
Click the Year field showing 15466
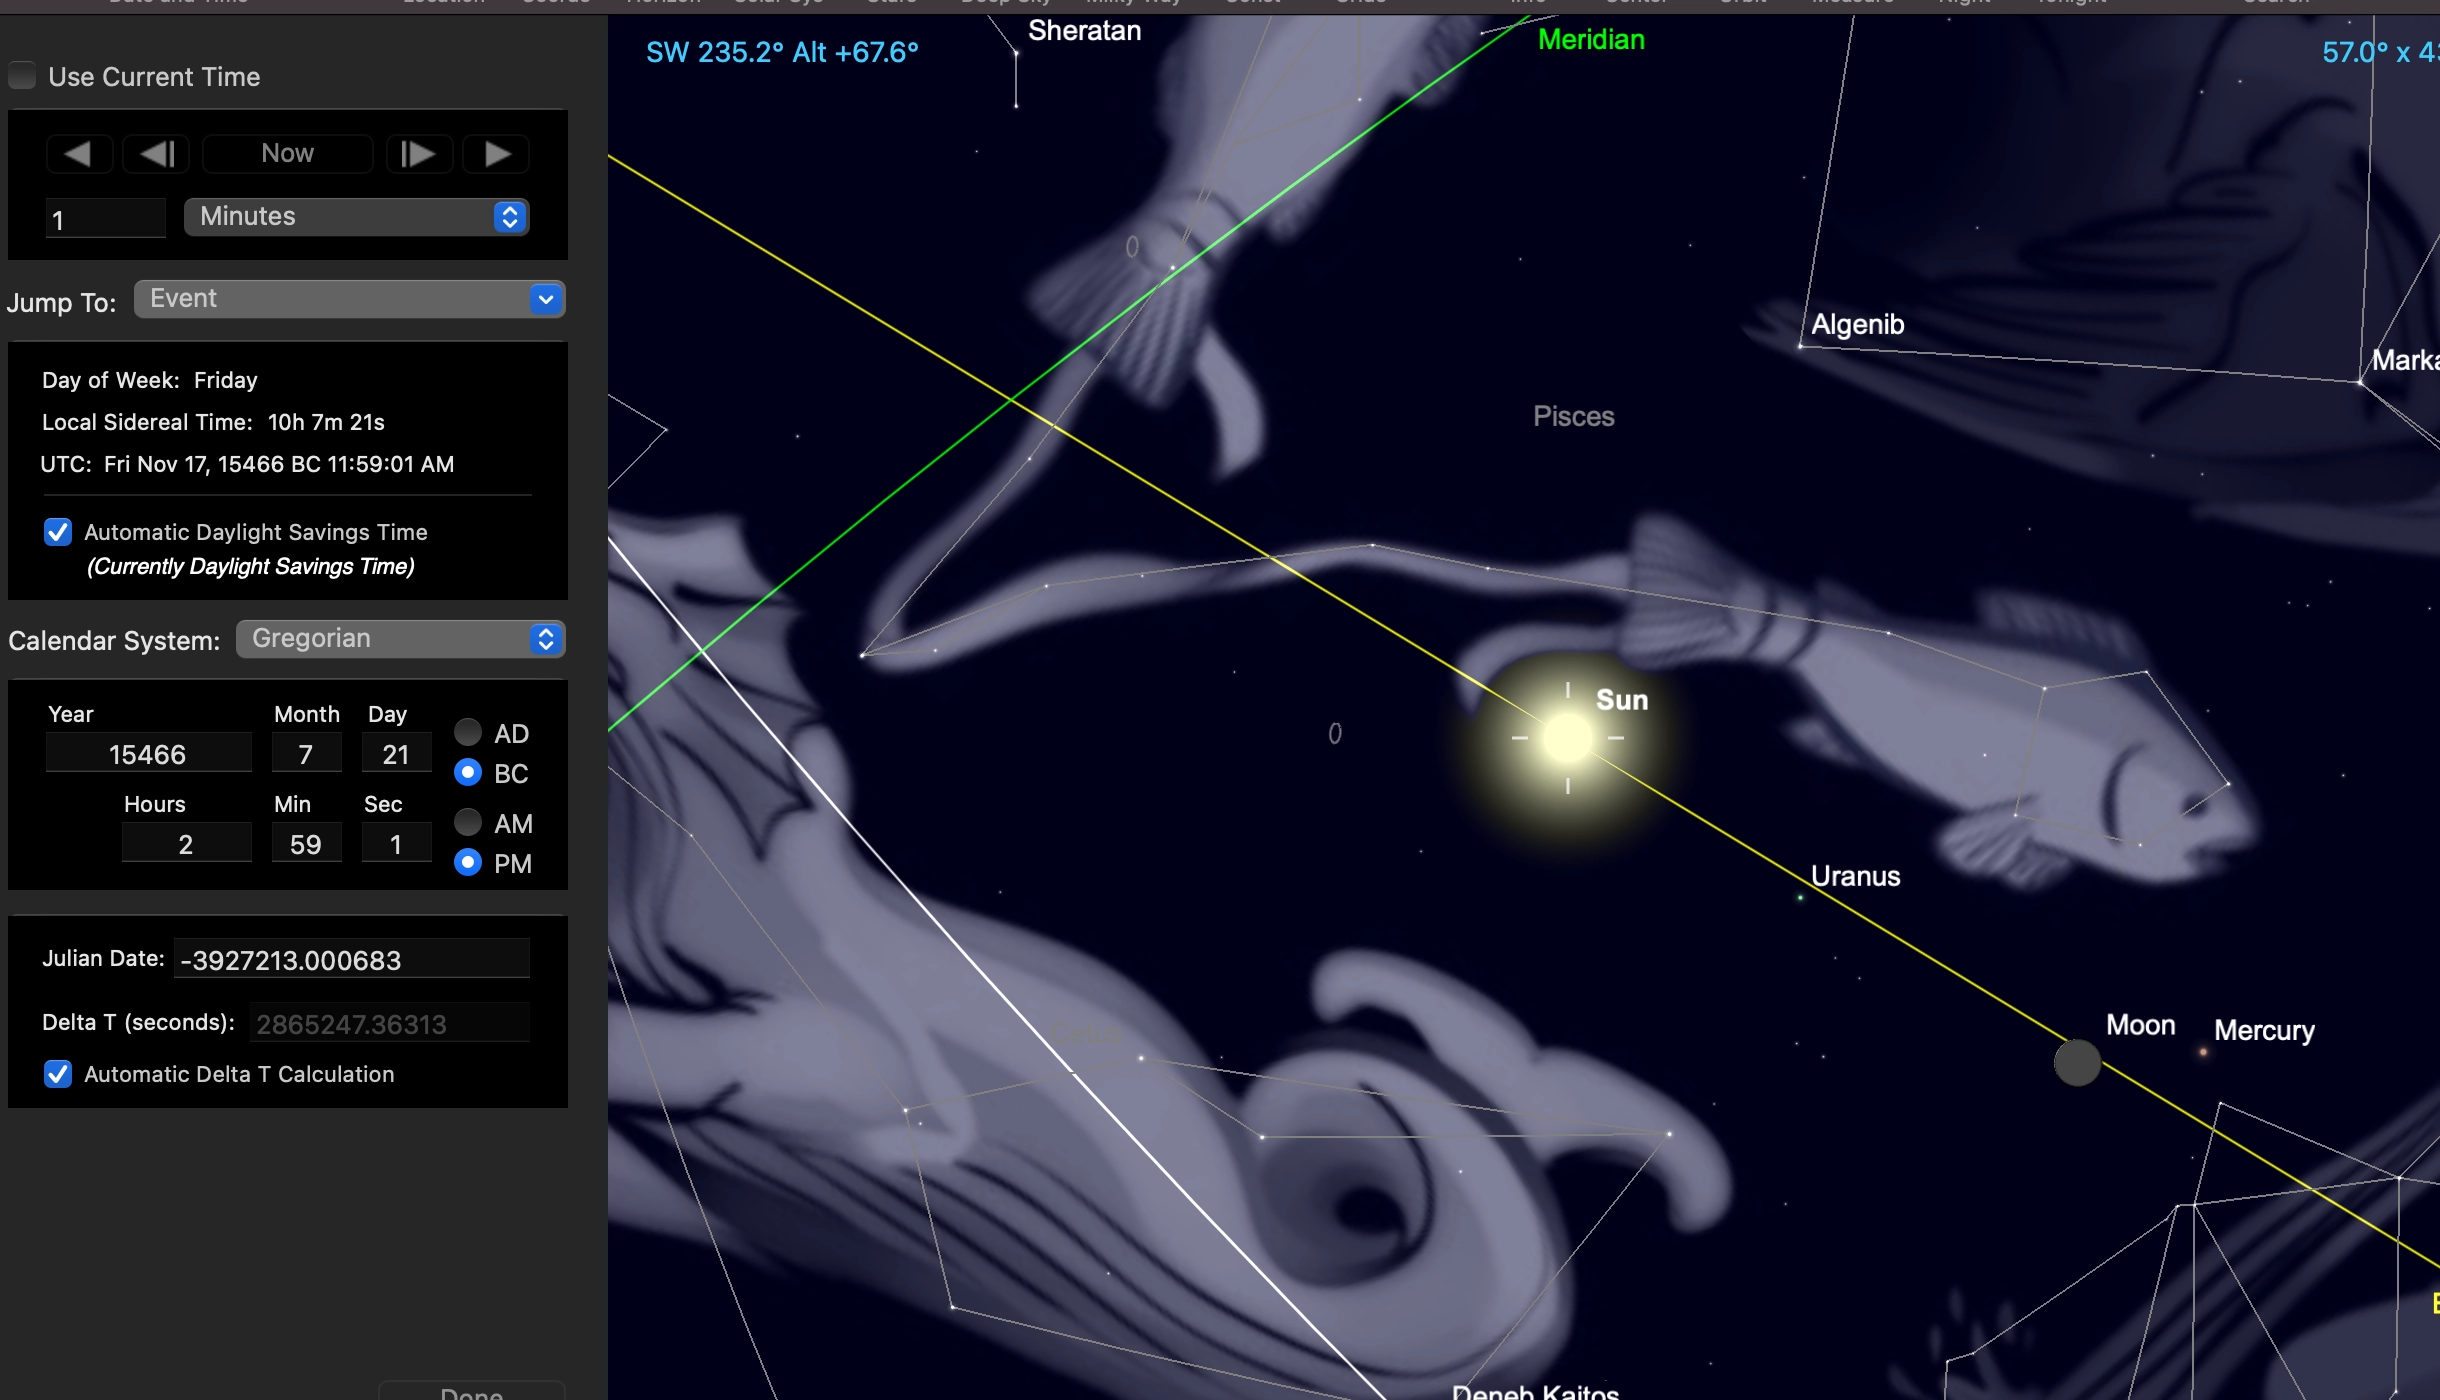pos(148,754)
